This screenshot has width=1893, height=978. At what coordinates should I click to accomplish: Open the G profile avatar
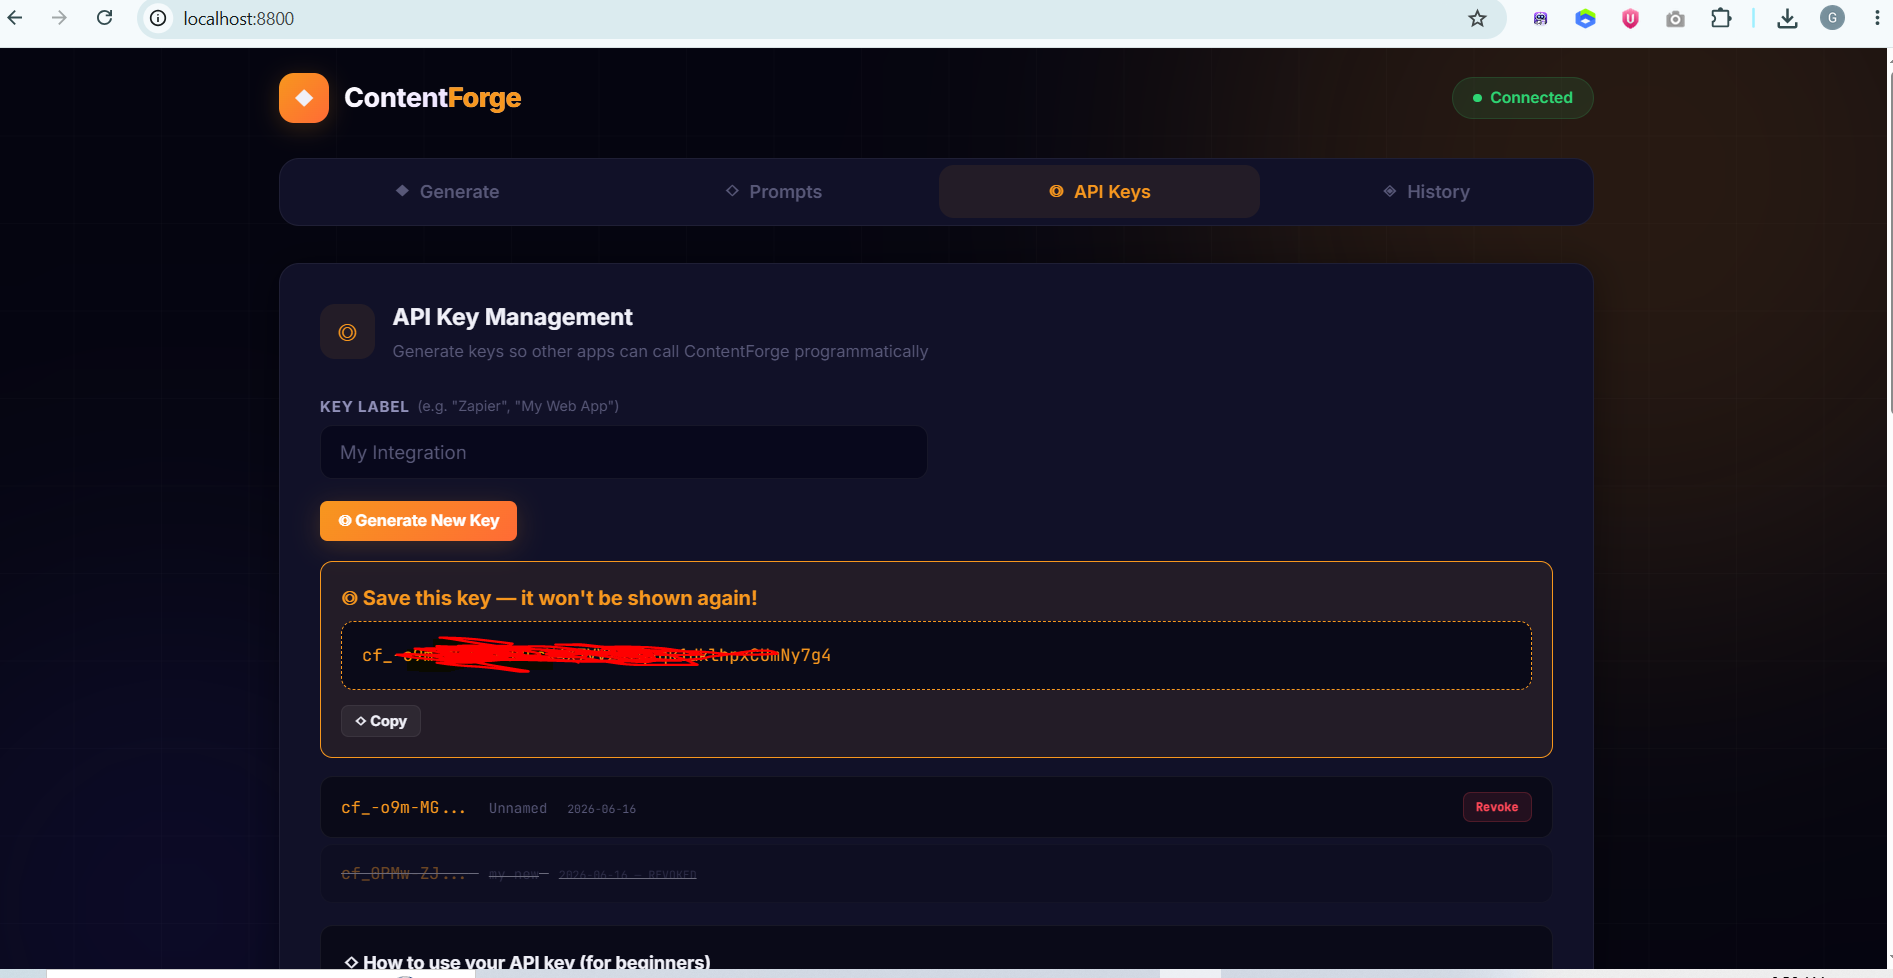click(x=1832, y=18)
